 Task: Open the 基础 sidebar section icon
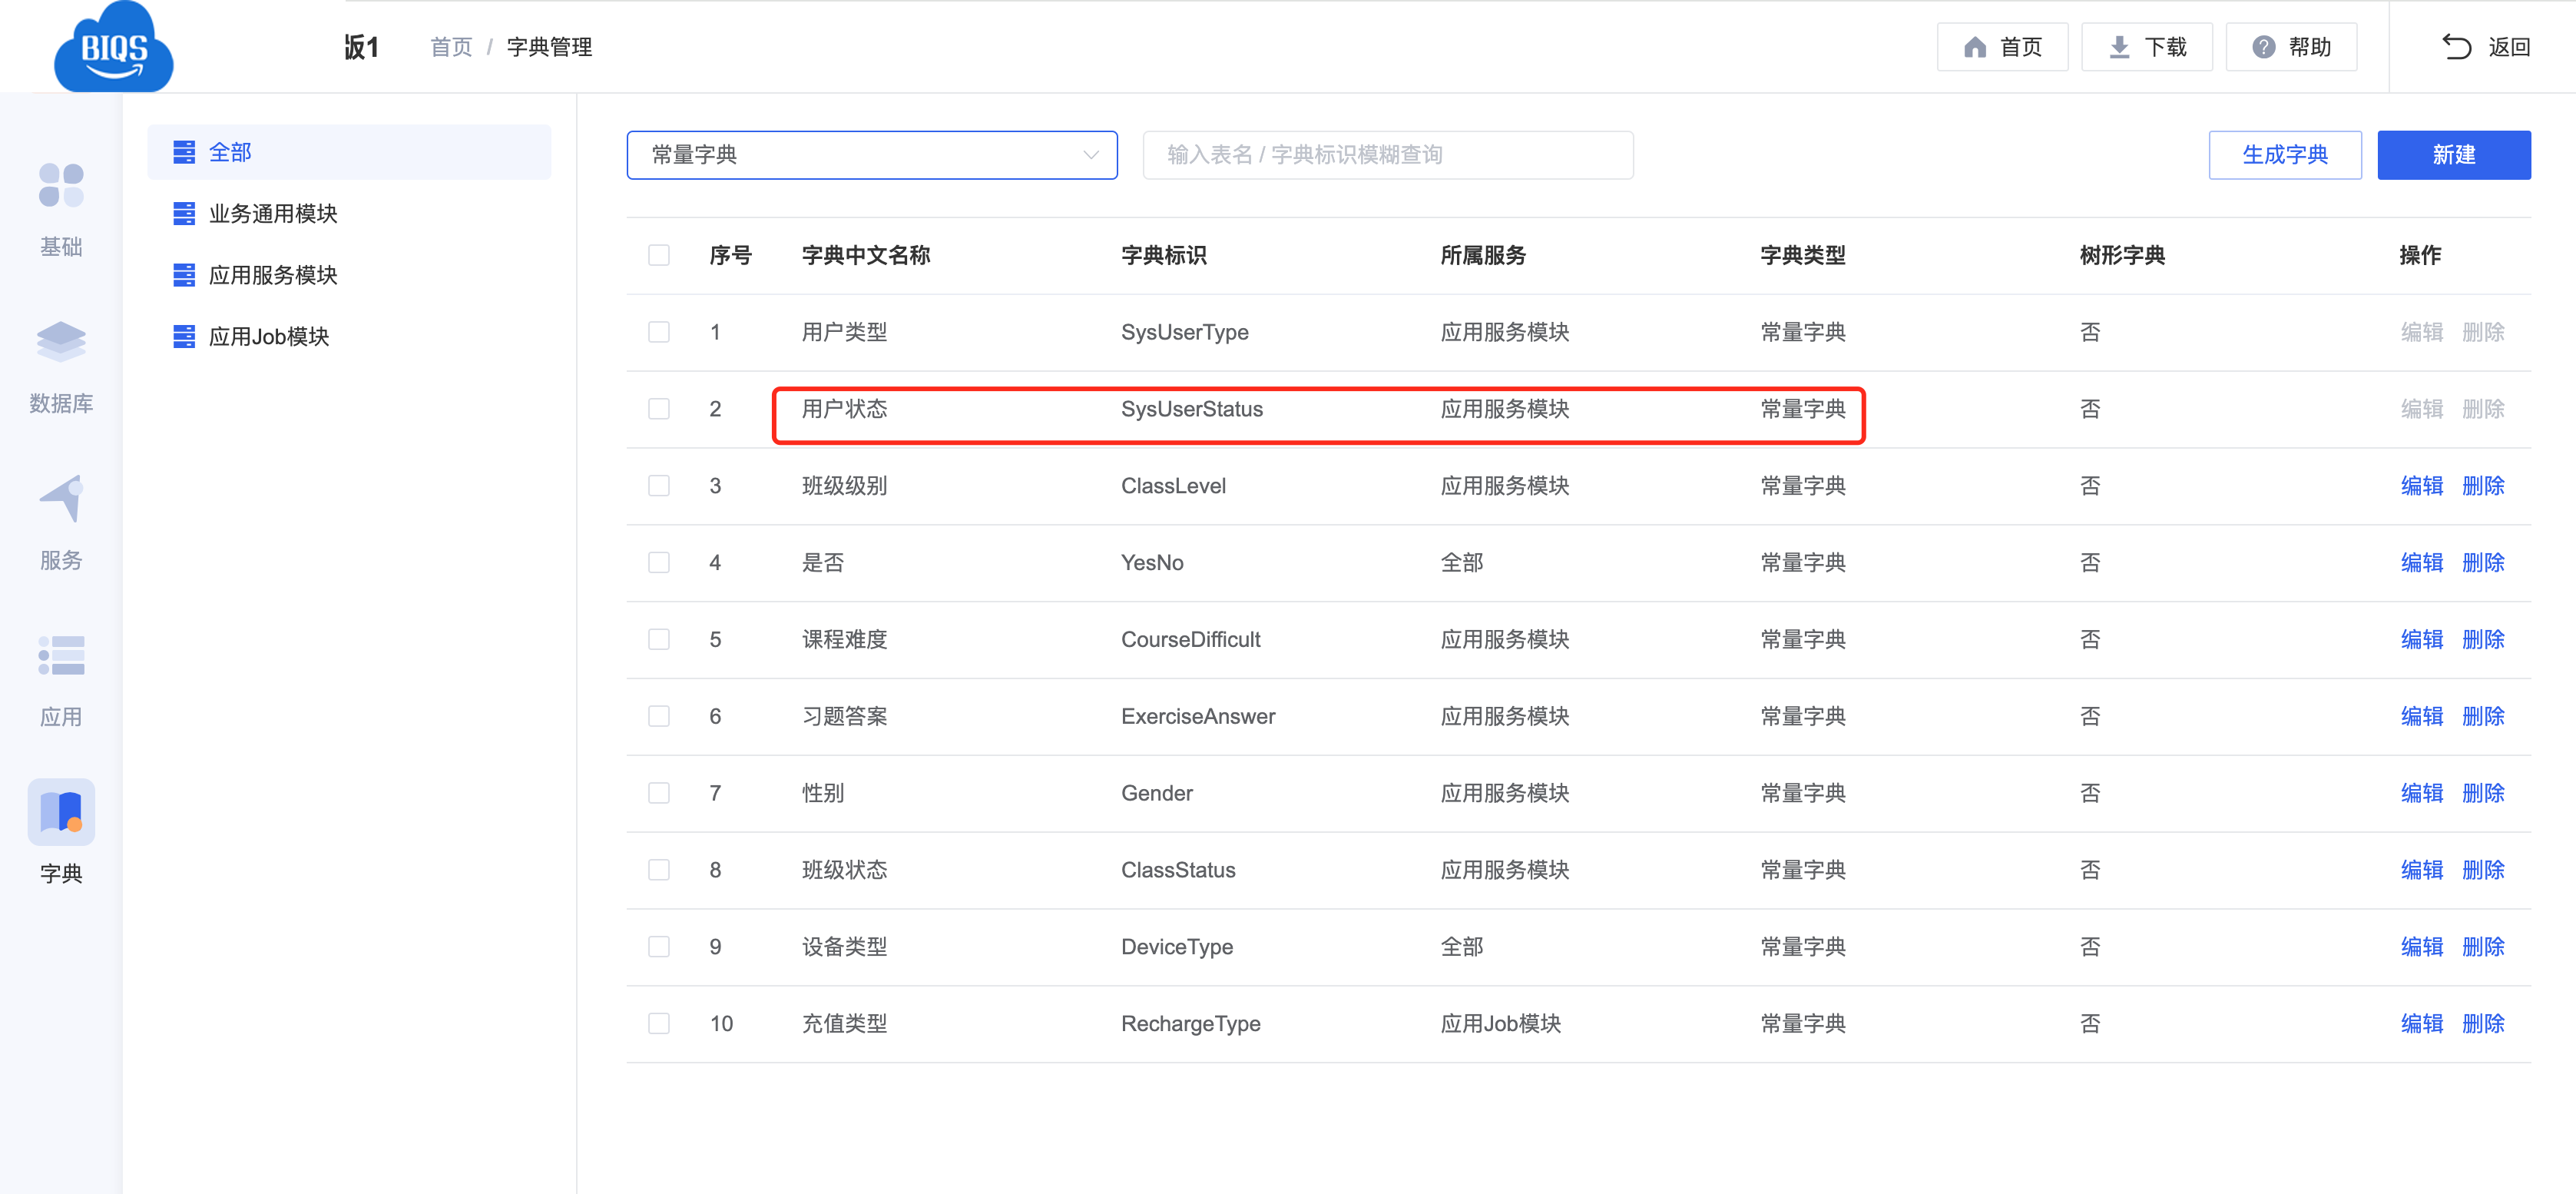(x=61, y=186)
